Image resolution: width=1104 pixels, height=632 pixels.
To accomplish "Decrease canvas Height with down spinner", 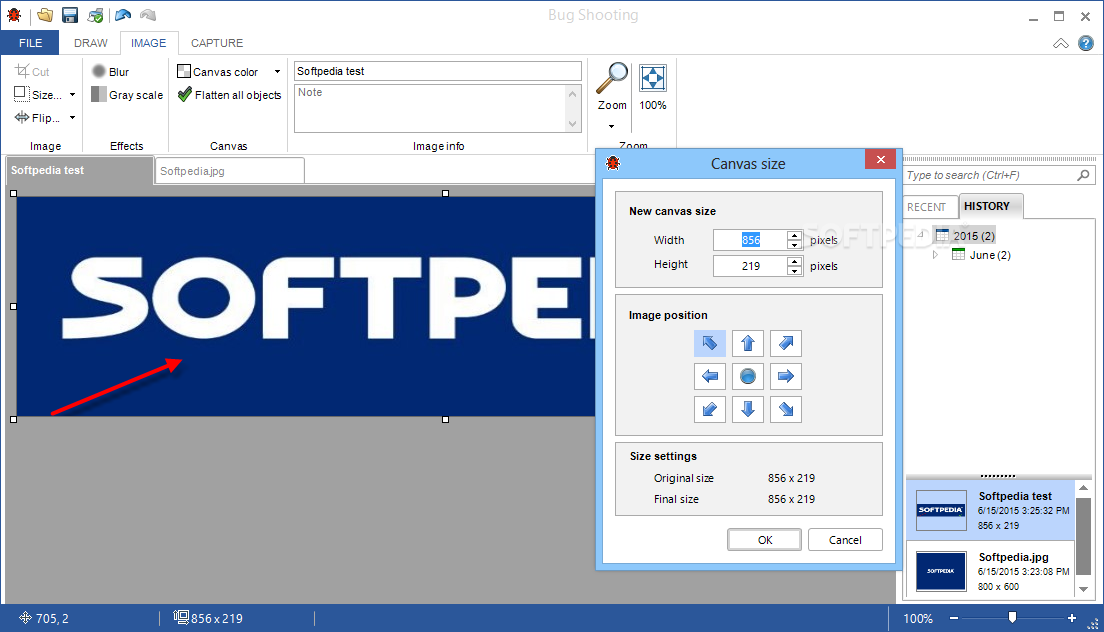I will click(794, 271).
